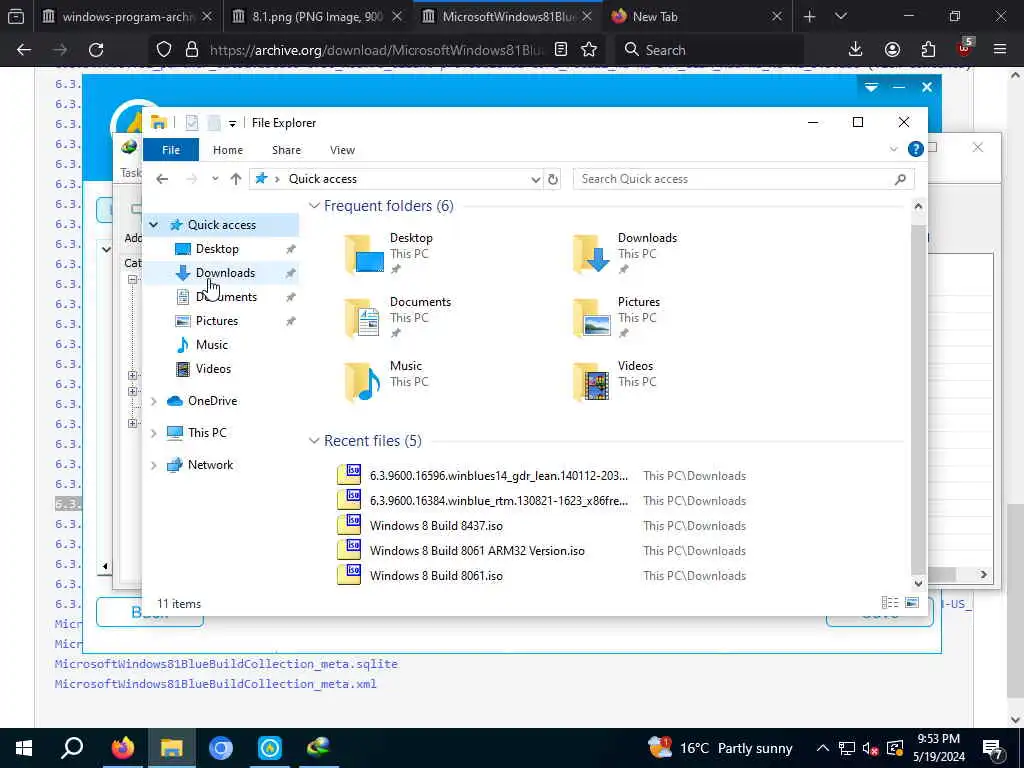The width and height of the screenshot is (1024, 768).
Task: Select Videos in the navigation pane
Action: coord(213,369)
